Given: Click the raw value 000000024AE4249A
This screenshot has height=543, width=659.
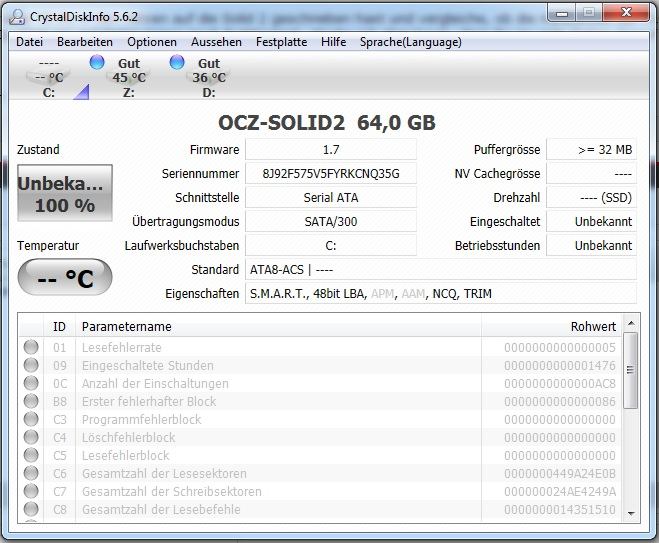Looking at the screenshot, I should pos(560,492).
